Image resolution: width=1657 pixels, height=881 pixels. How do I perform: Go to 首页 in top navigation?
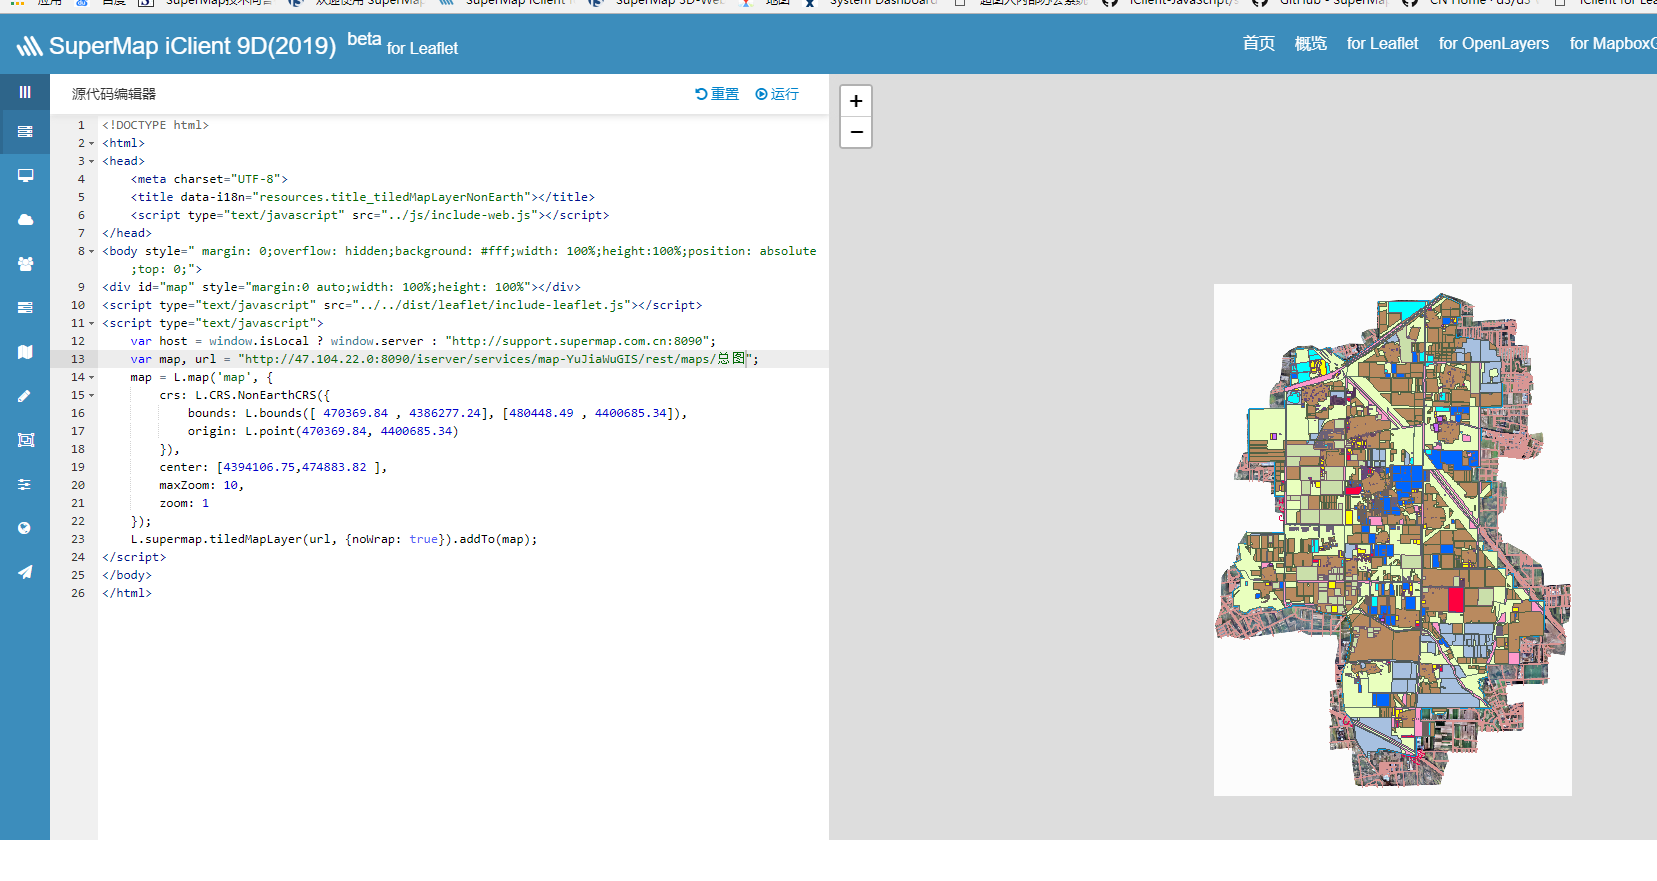1258,43
